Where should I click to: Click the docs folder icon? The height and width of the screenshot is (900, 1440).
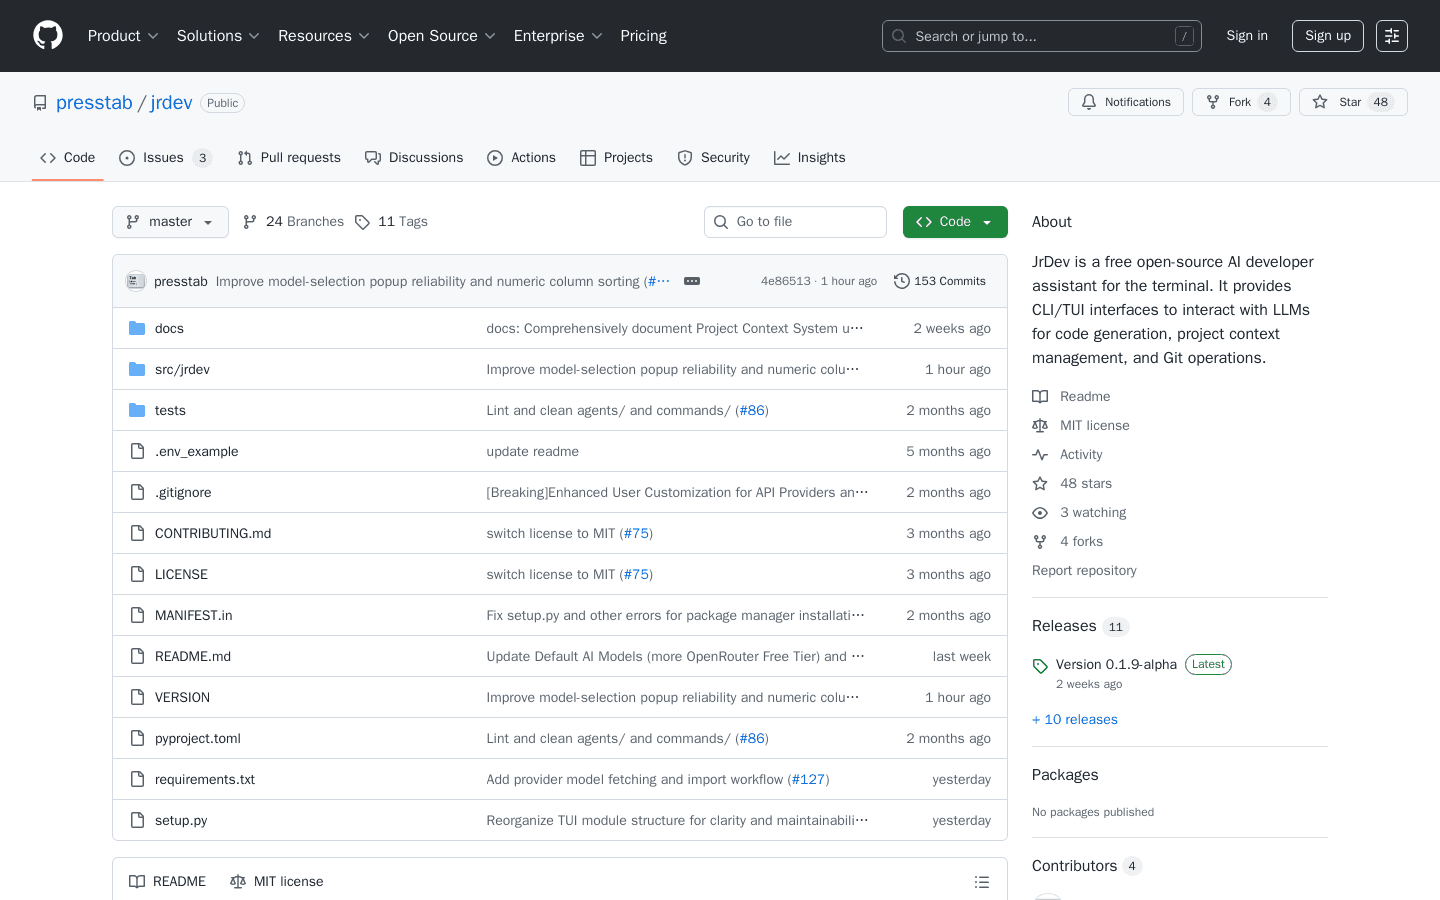click(136, 328)
